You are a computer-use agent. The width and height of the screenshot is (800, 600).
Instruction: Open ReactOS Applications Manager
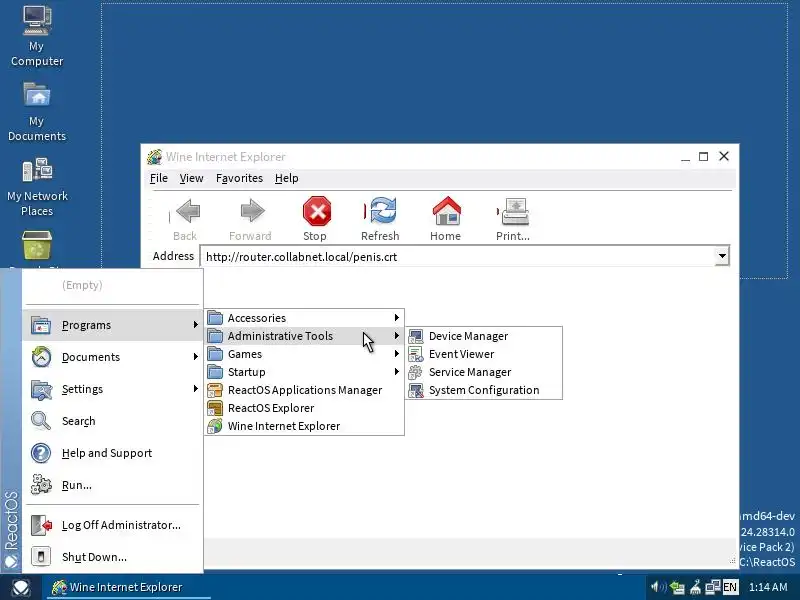pyautogui.click(x=305, y=390)
